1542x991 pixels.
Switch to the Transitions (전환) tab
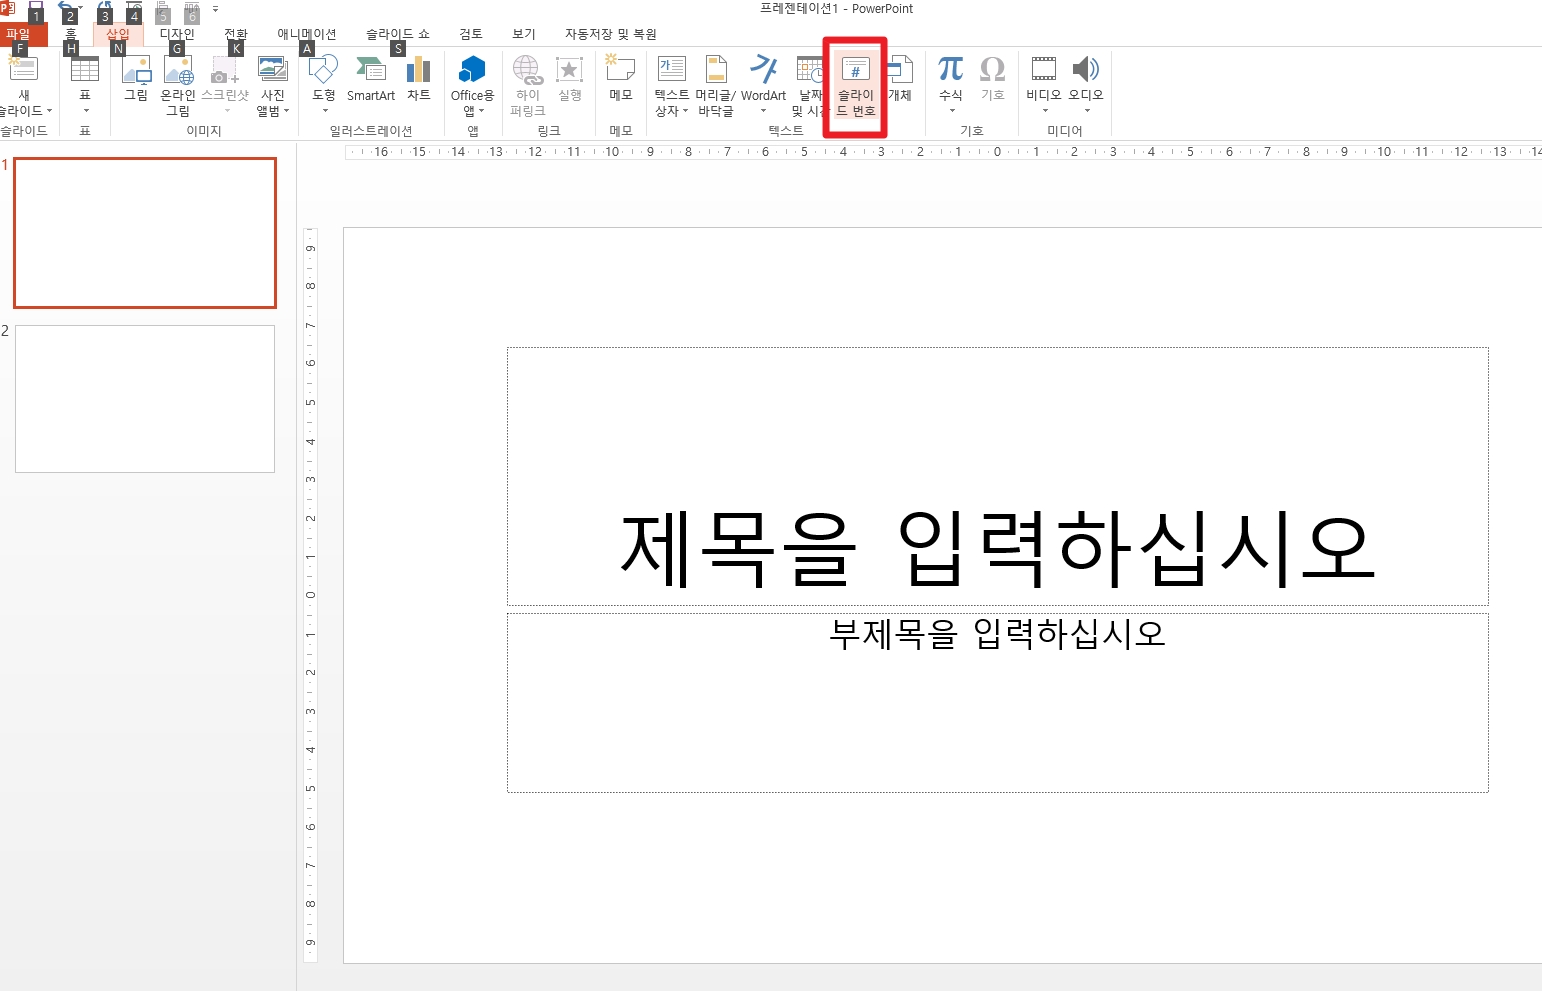point(236,34)
